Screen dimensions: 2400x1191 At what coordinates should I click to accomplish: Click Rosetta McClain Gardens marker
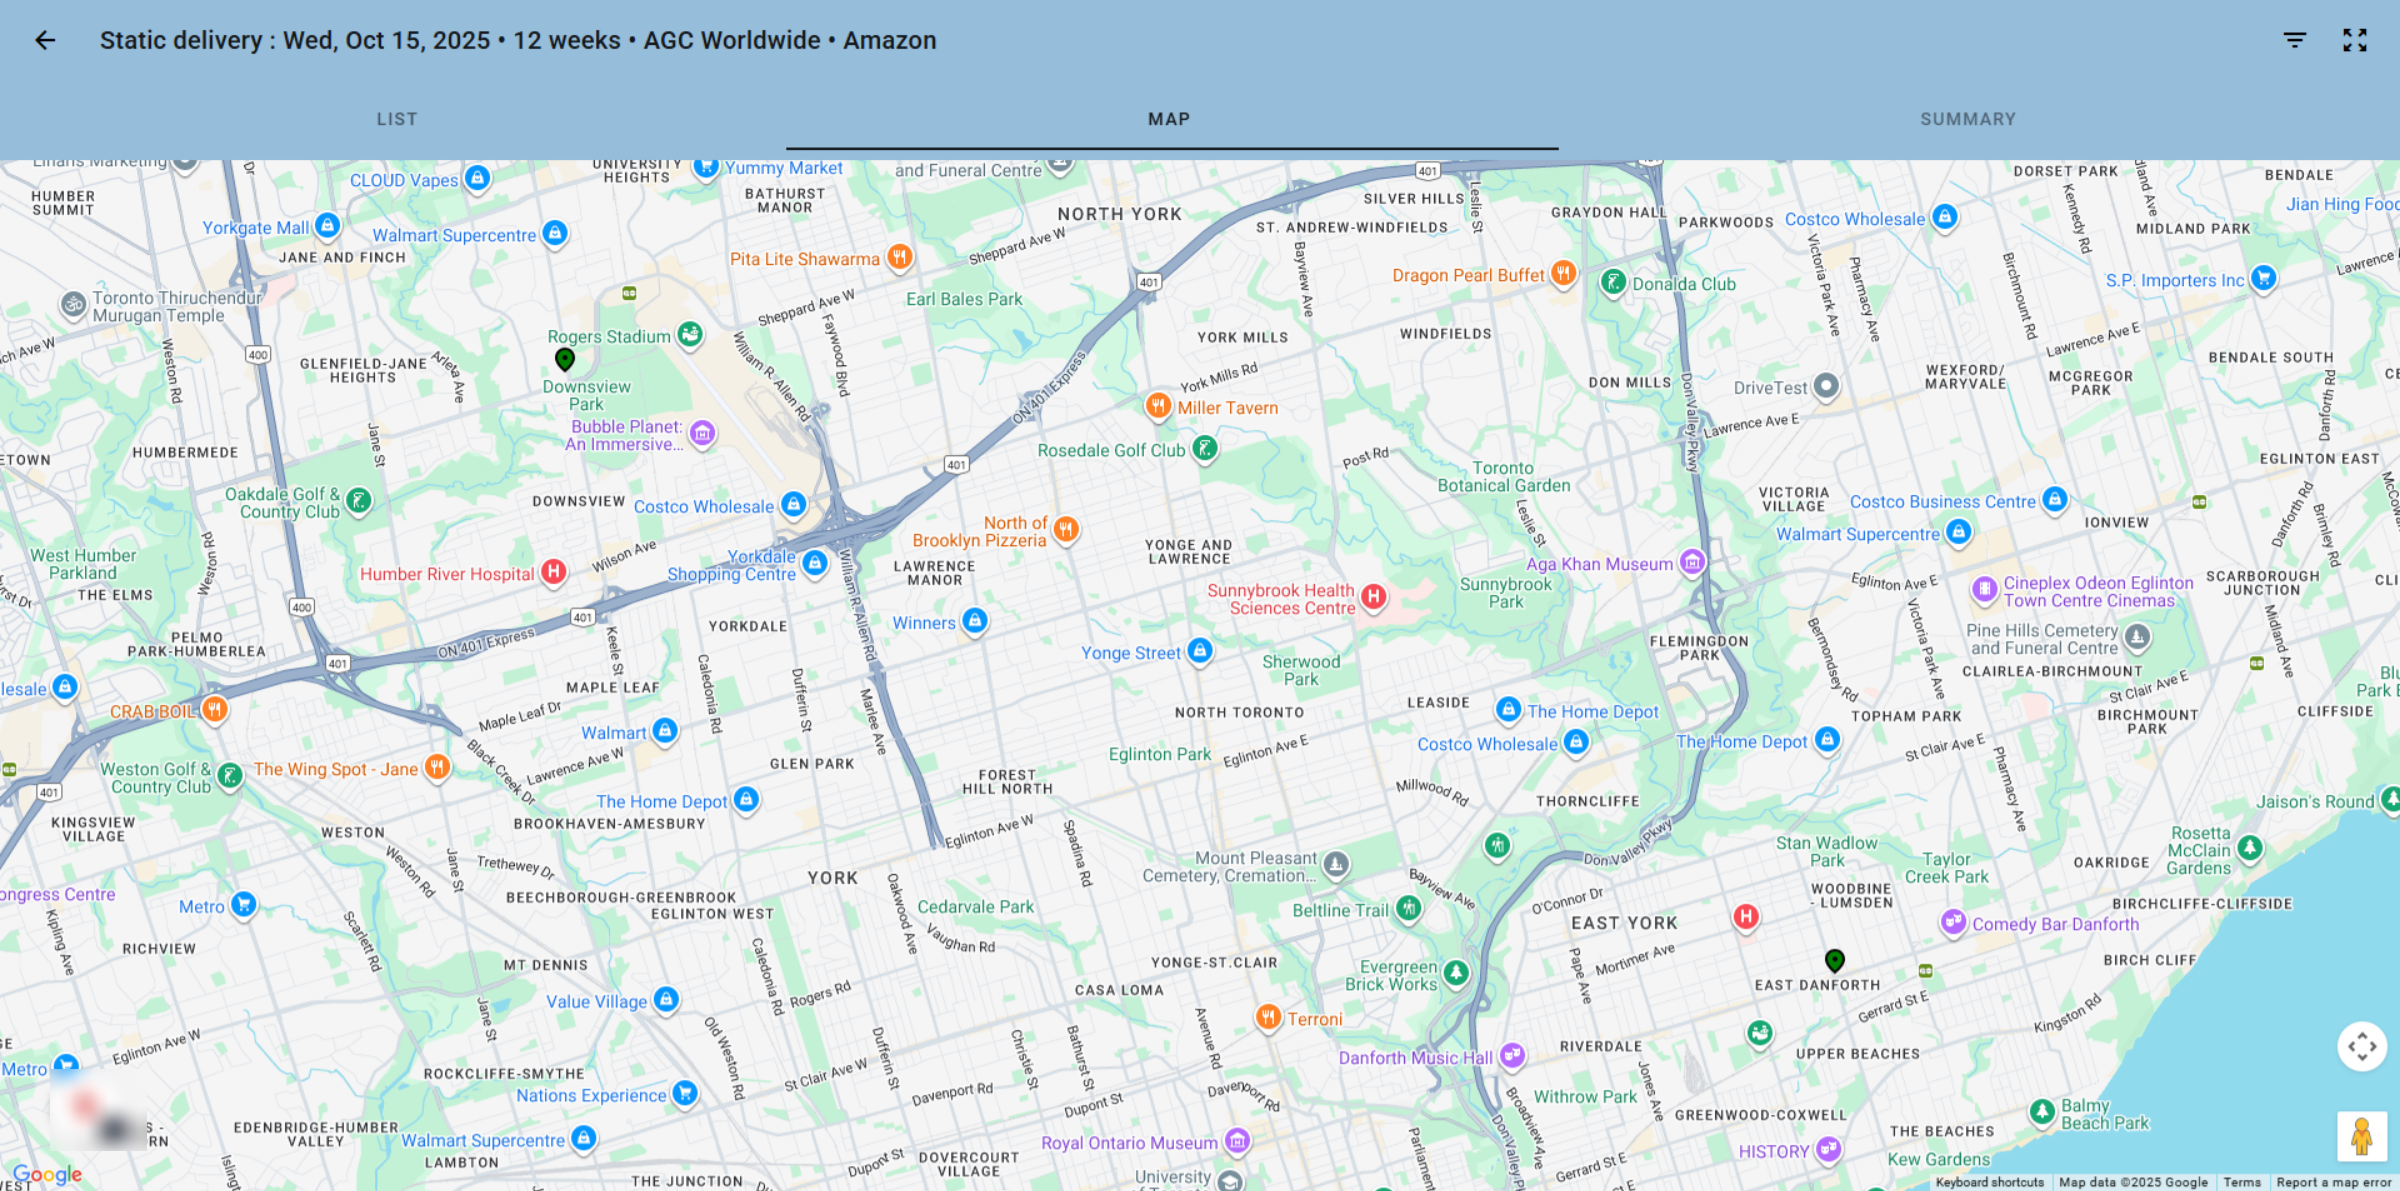[x=2250, y=849]
